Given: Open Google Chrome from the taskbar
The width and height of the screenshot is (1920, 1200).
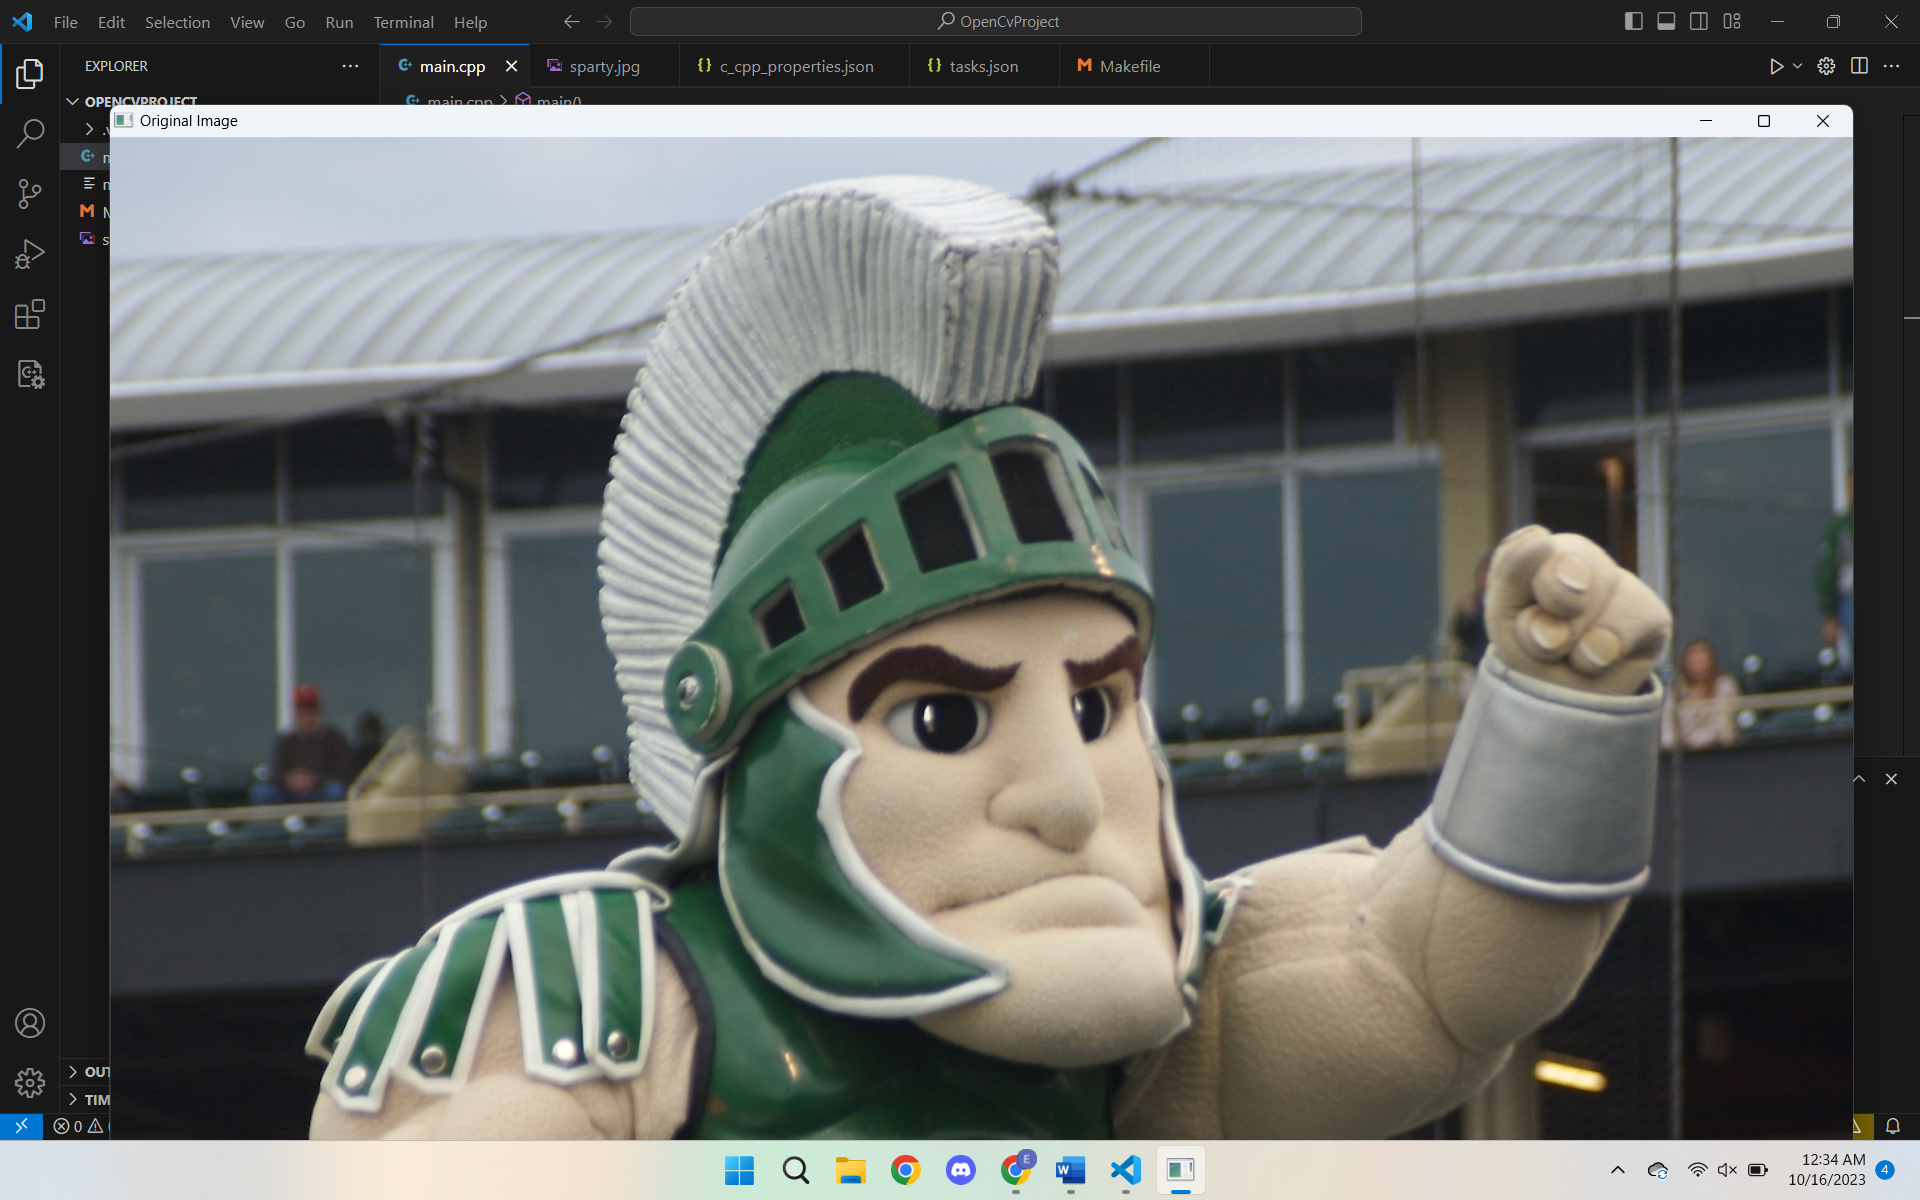Looking at the screenshot, I should click(x=906, y=1170).
